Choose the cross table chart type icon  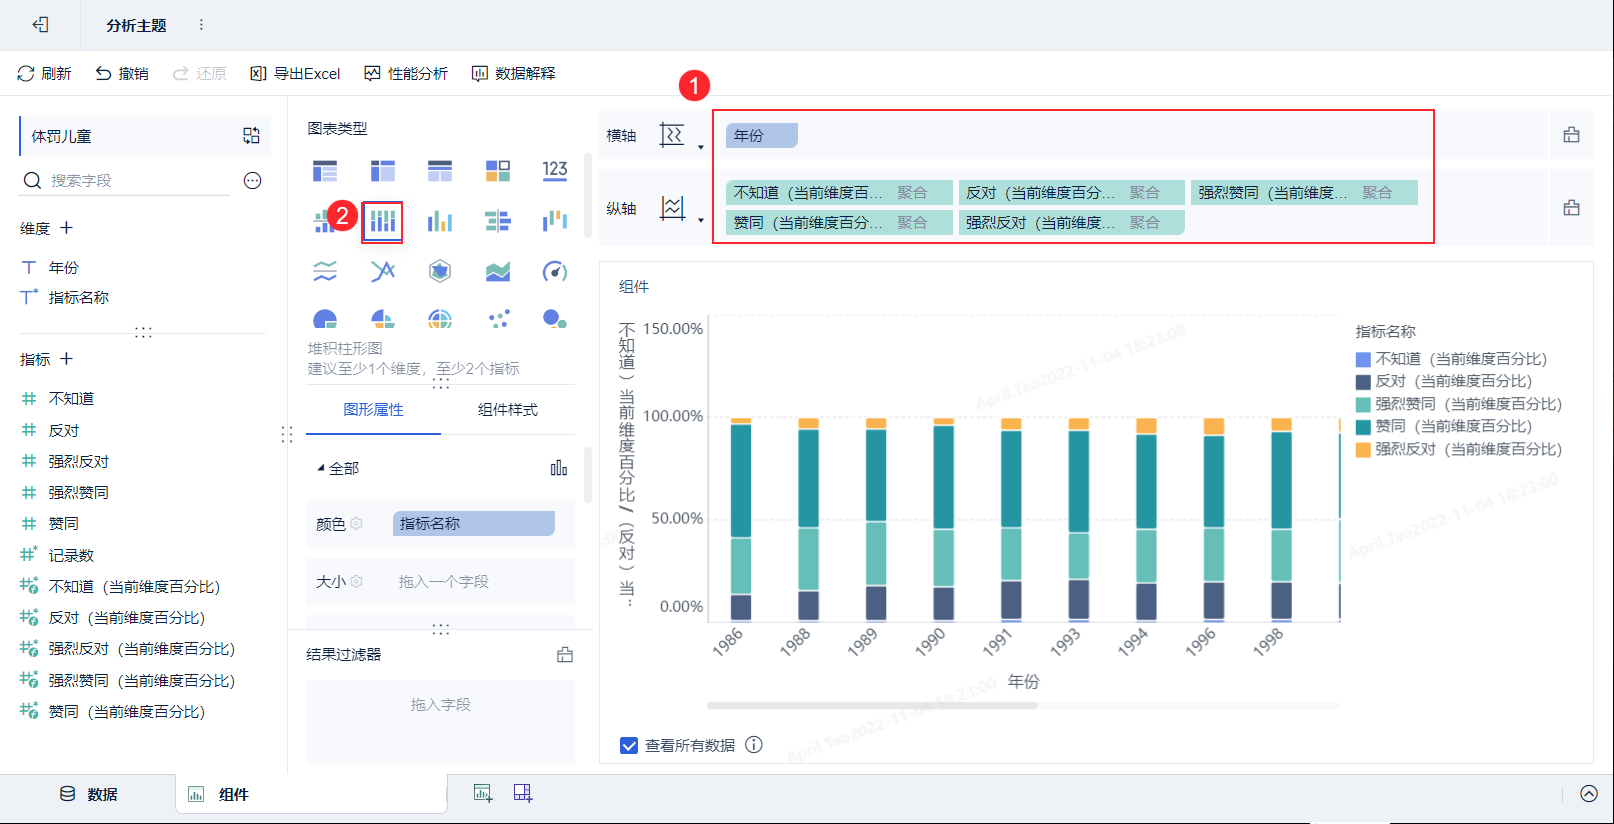click(x=383, y=171)
